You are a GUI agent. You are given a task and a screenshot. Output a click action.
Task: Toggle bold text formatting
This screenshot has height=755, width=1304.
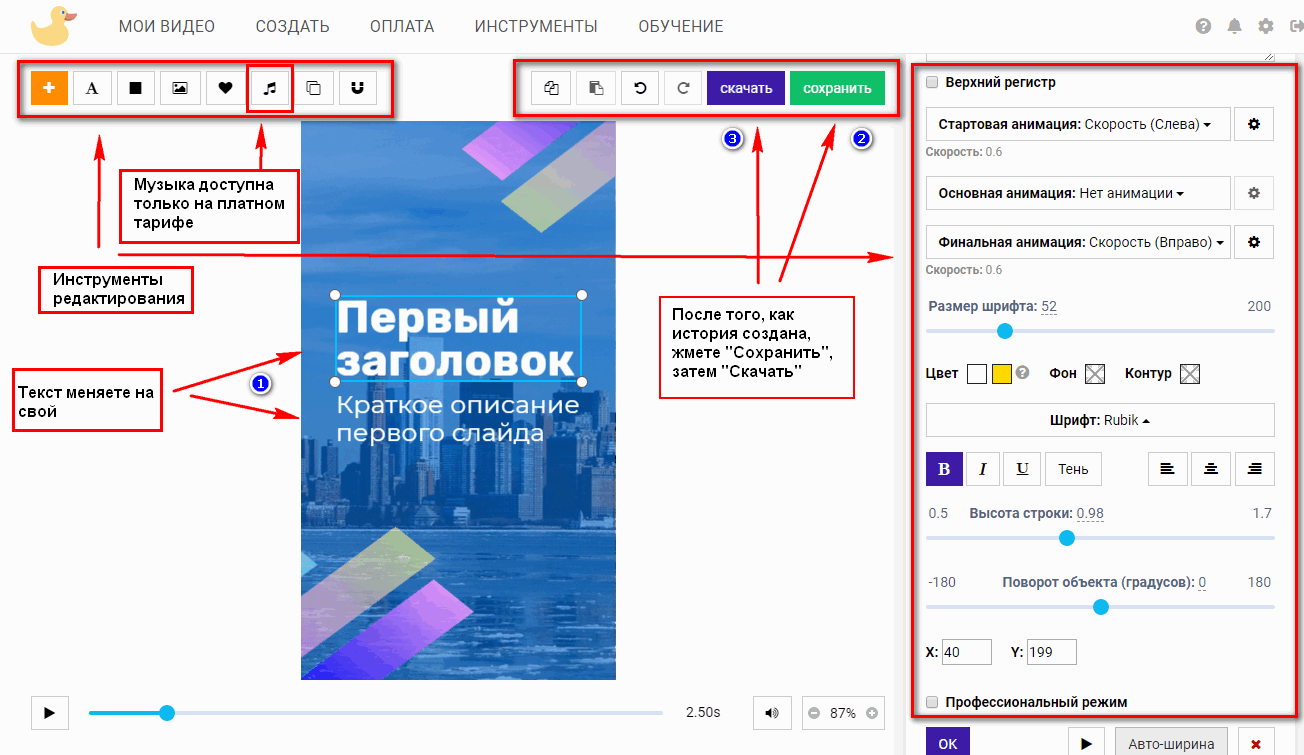944,468
